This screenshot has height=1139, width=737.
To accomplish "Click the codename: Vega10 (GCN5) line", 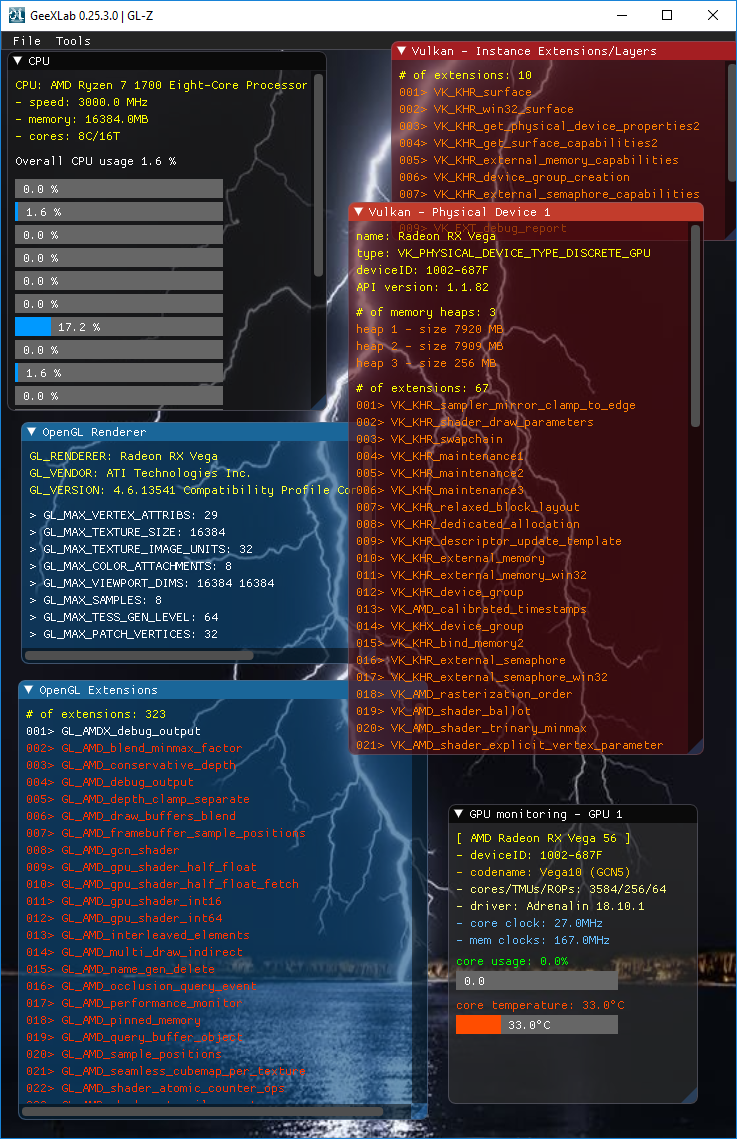I will [x=543, y=872].
